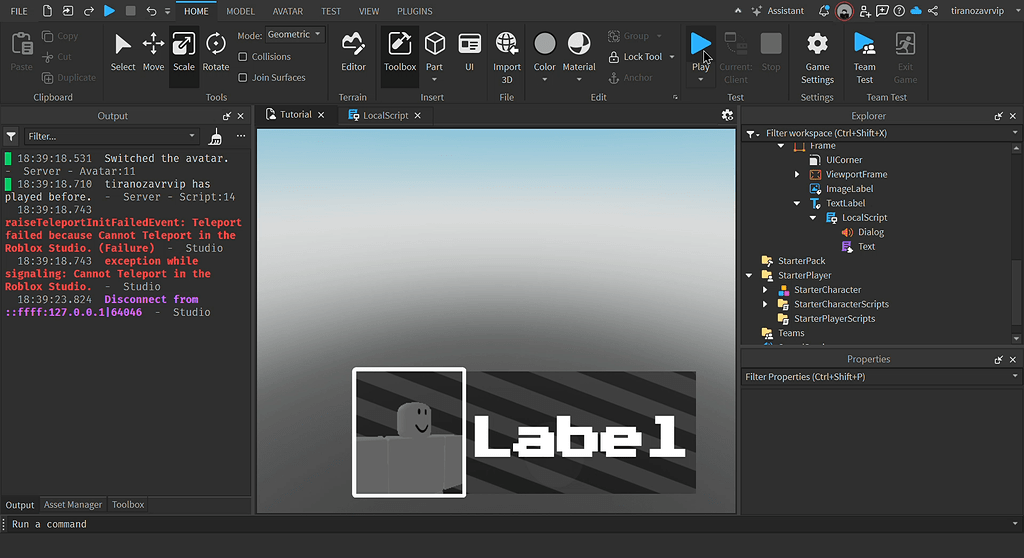1024x558 pixels.
Task: Activate the Scale tool
Action: (184, 51)
